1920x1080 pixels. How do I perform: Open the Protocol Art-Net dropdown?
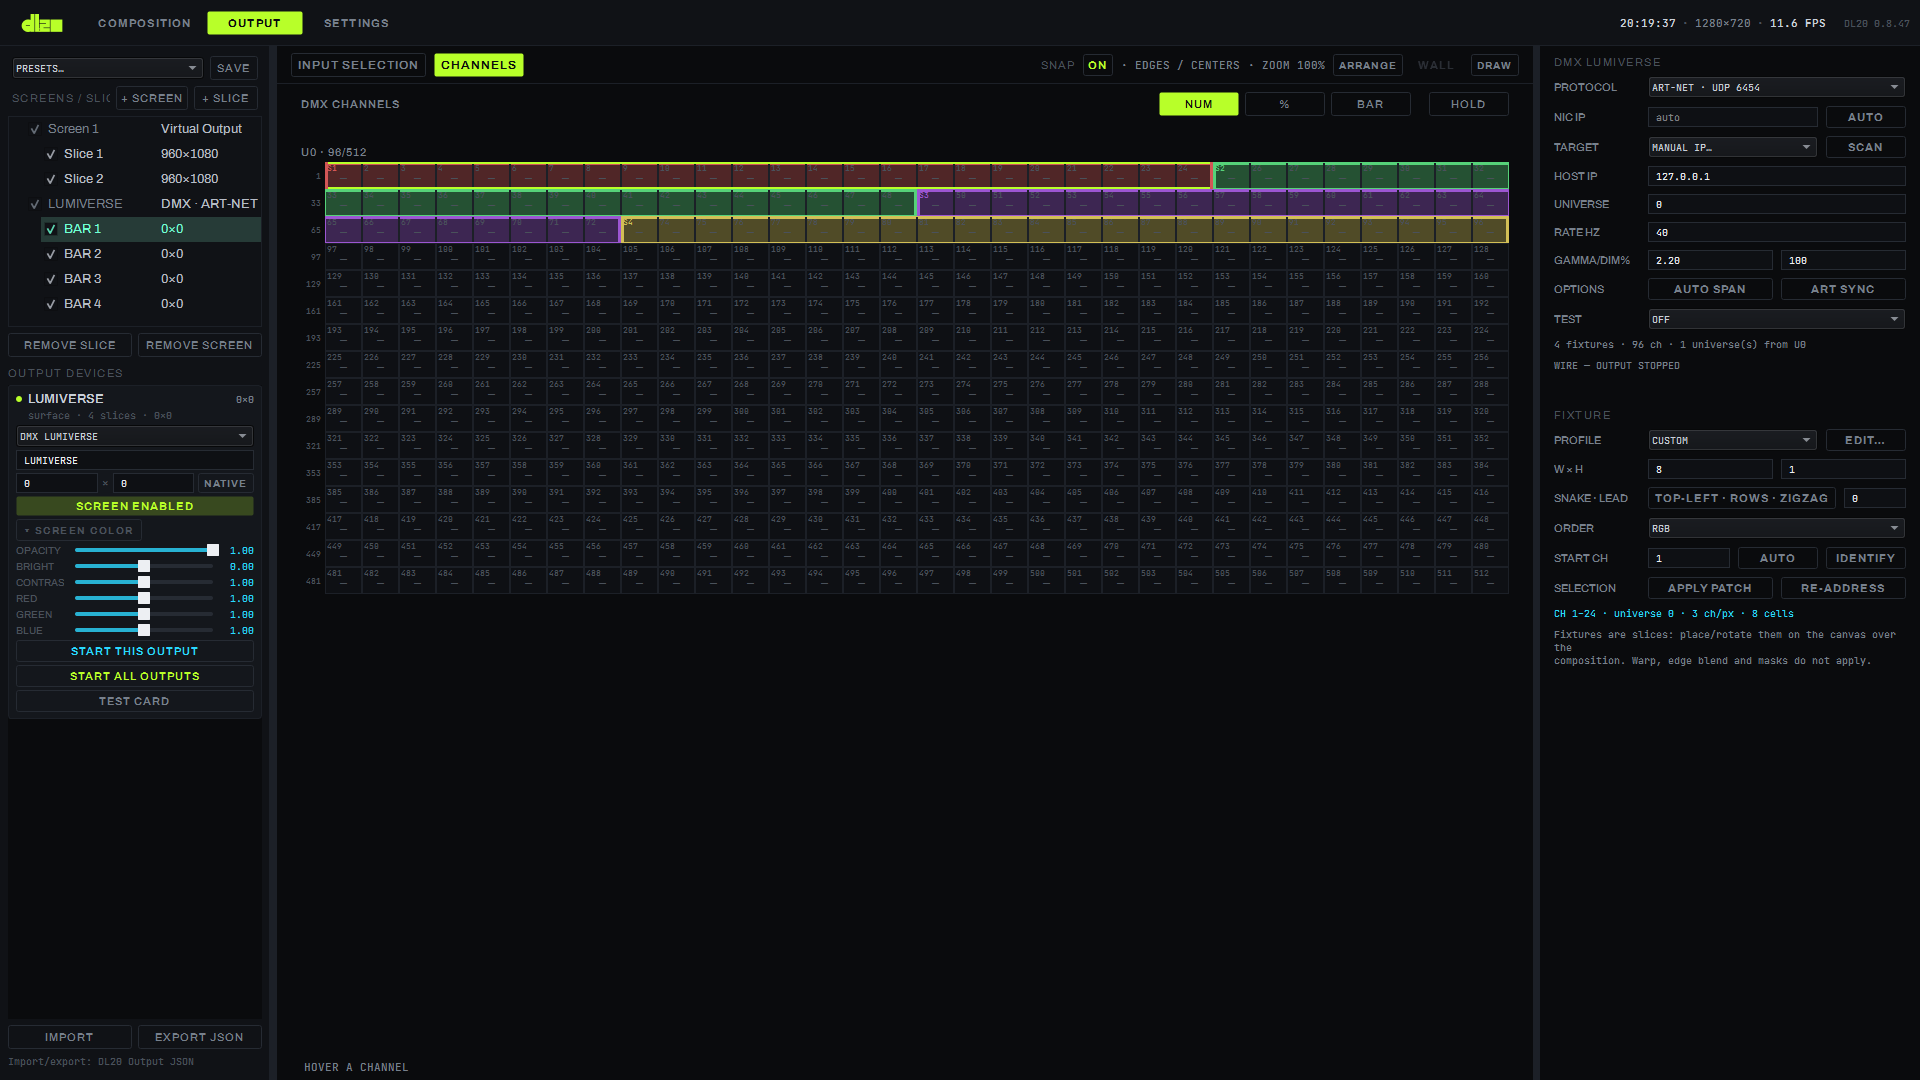coord(1776,88)
